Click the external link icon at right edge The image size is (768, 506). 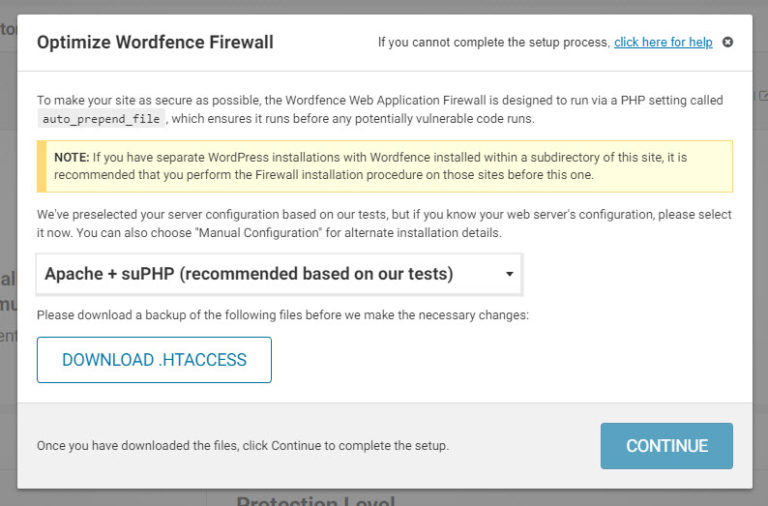[763, 96]
